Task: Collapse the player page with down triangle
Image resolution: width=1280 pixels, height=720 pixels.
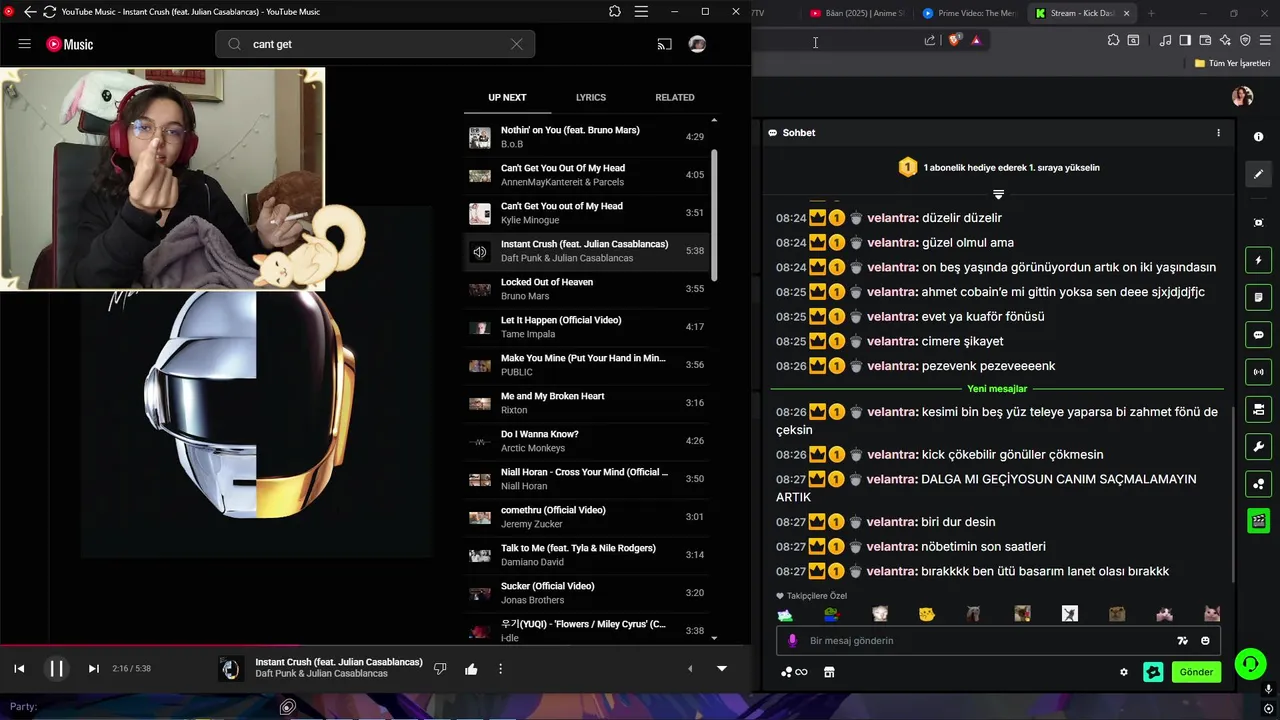Action: pyautogui.click(x=722, y=668)
